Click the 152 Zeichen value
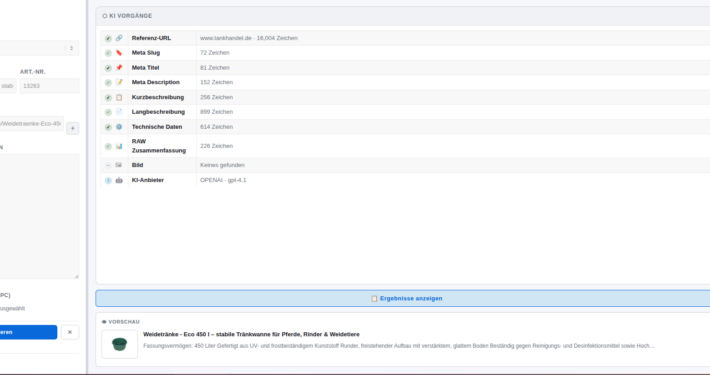The height and width of the screenshot is (375, 710). point(216,82)
